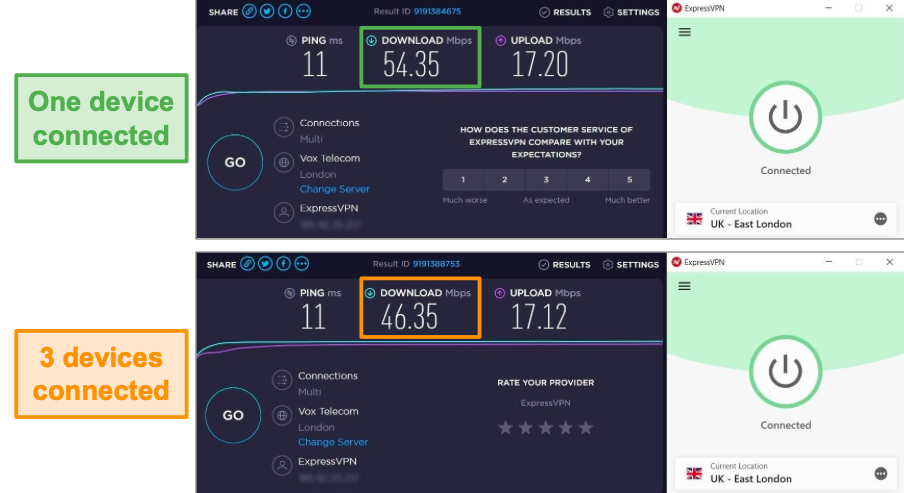The height and width of the screenshot is (493, 904).
Task: Give ExpressVPN a two star rating
Action: click(526, 428)
